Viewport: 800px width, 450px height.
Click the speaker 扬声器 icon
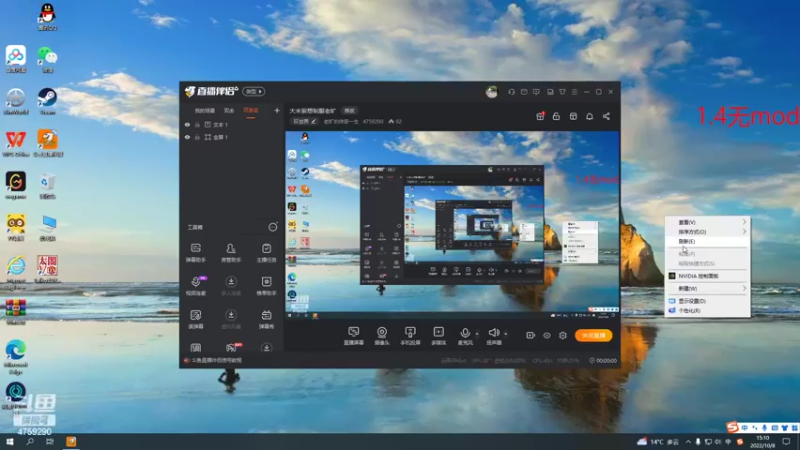pyautogui.click(x=493, y=333)
